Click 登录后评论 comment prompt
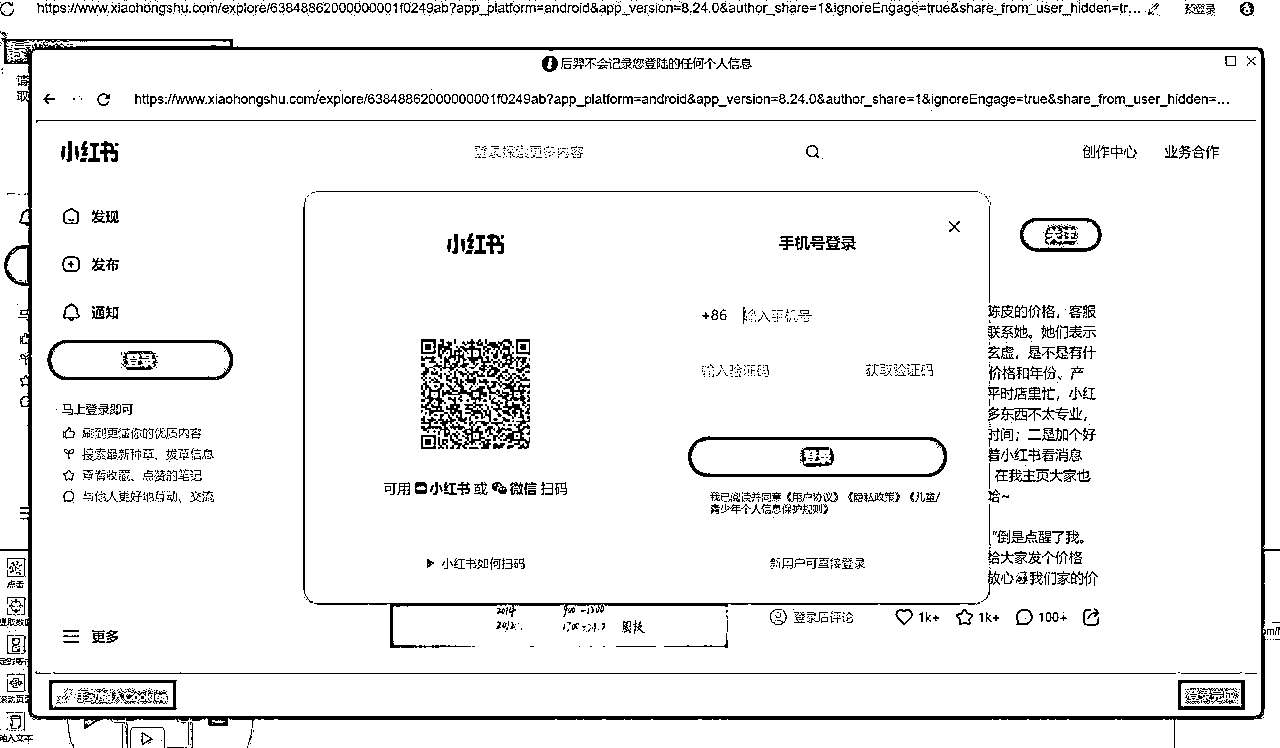This screenshot has width=1280, height=748. 823,617
